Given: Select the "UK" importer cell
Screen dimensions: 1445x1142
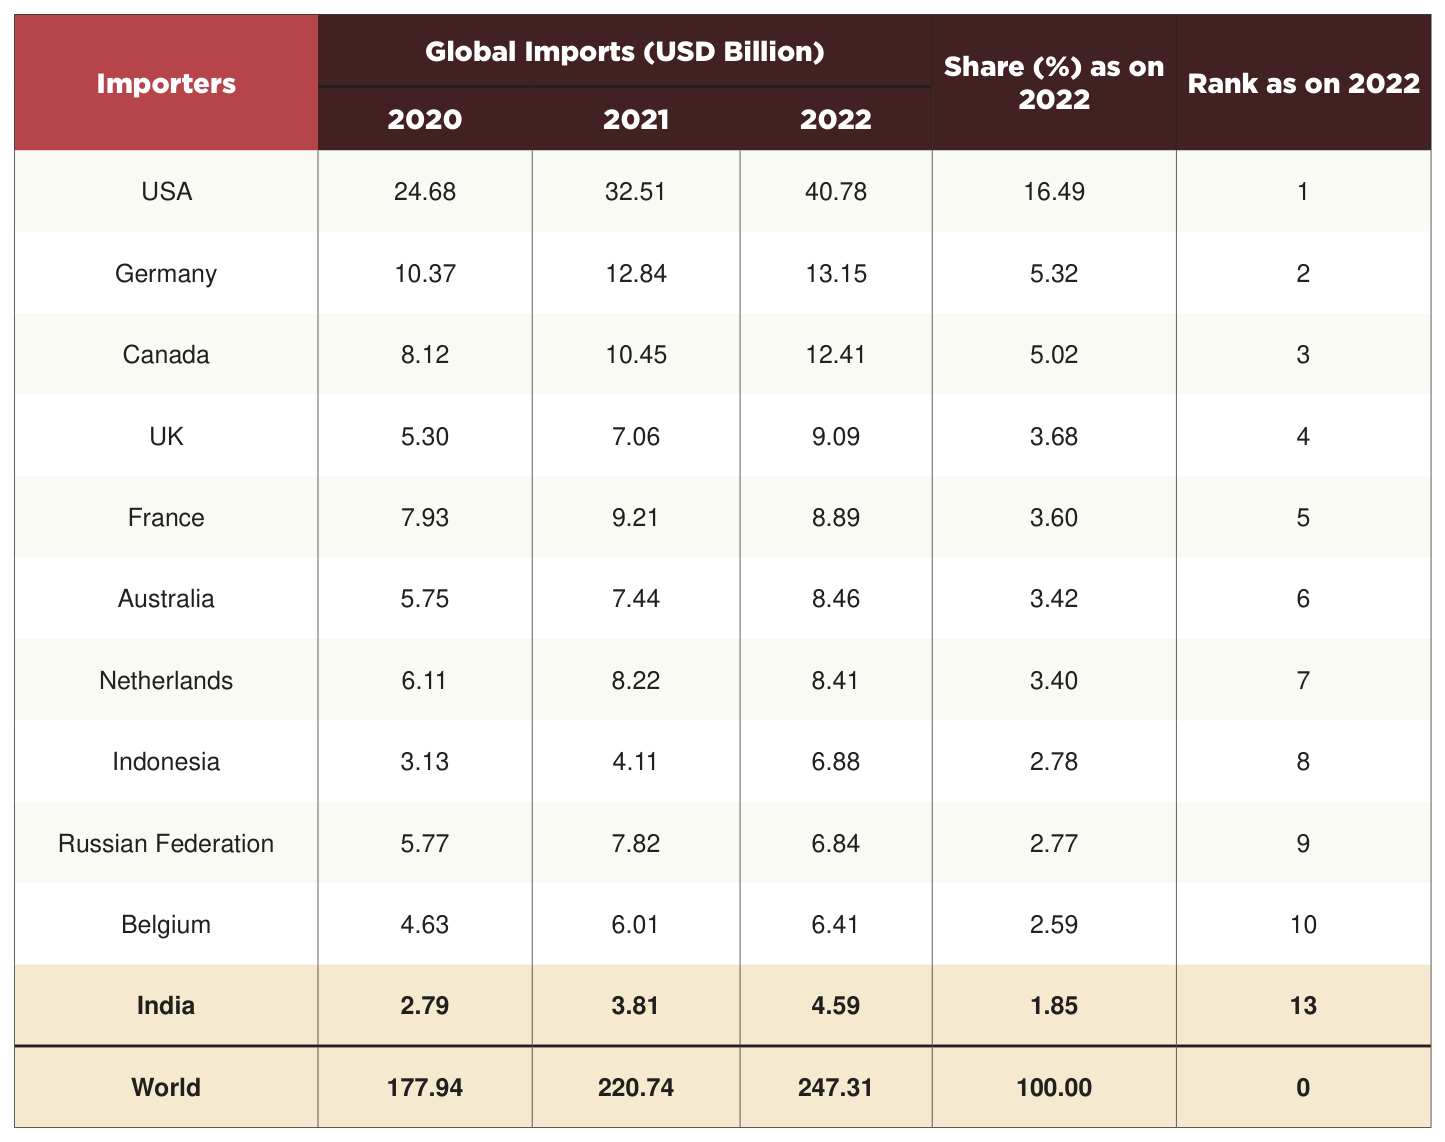Looking at the screenshot, I should click(166, 436).
